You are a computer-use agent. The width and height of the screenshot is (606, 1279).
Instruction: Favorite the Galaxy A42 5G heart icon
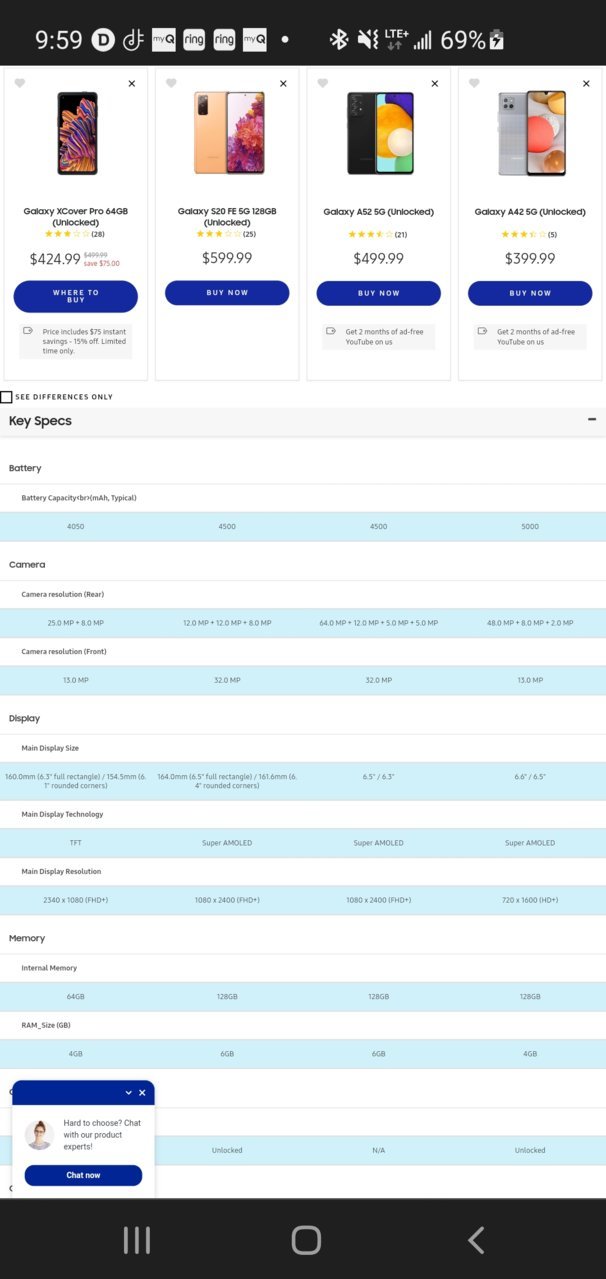click(474, 83)
